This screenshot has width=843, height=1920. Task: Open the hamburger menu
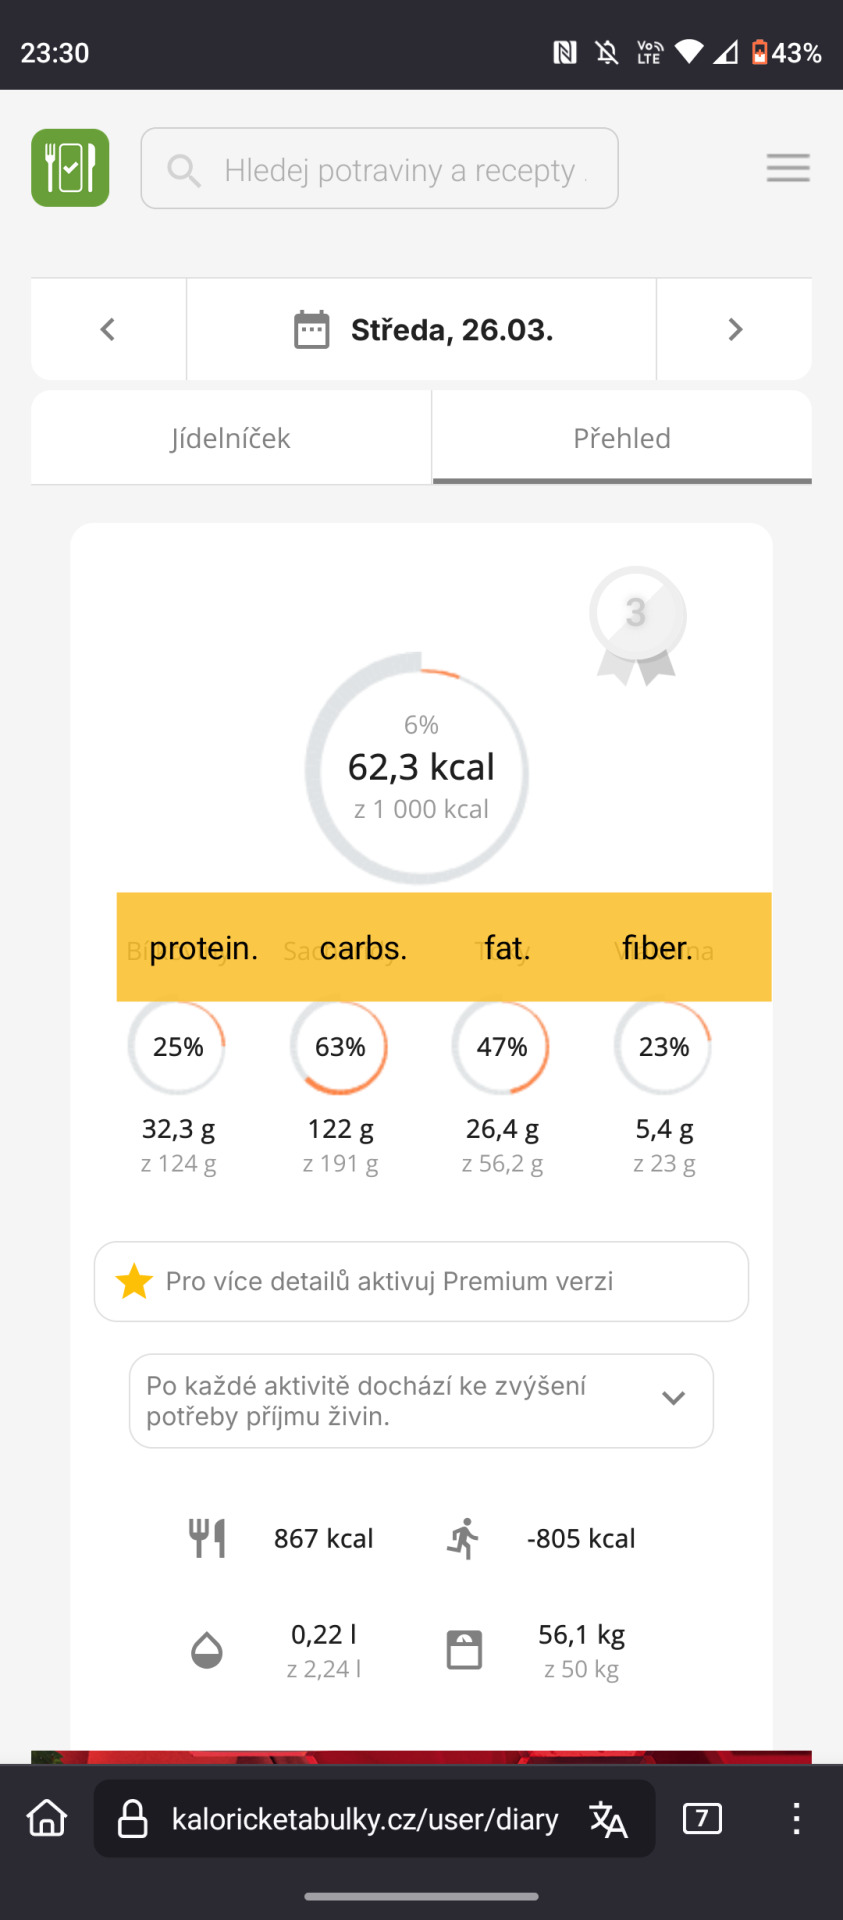point(788,168)
